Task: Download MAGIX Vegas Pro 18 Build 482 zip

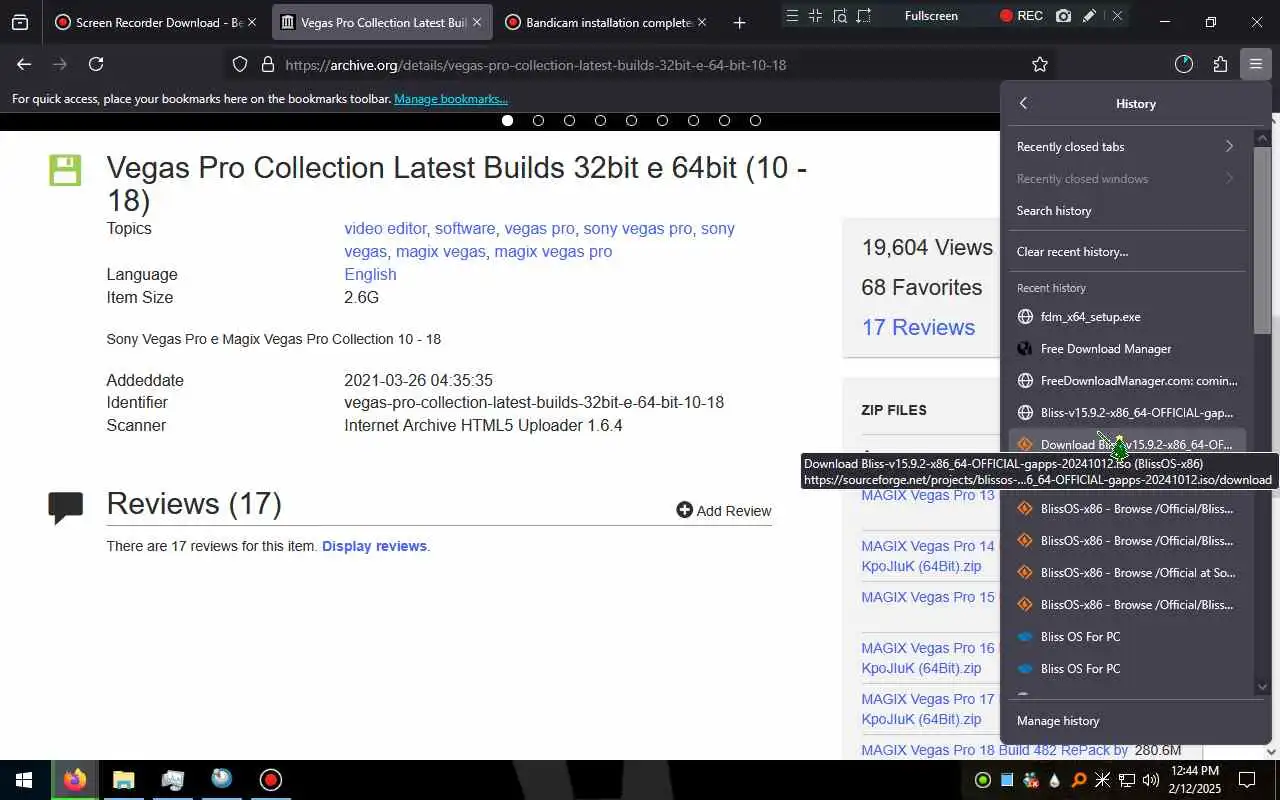Action: point(994,750)
